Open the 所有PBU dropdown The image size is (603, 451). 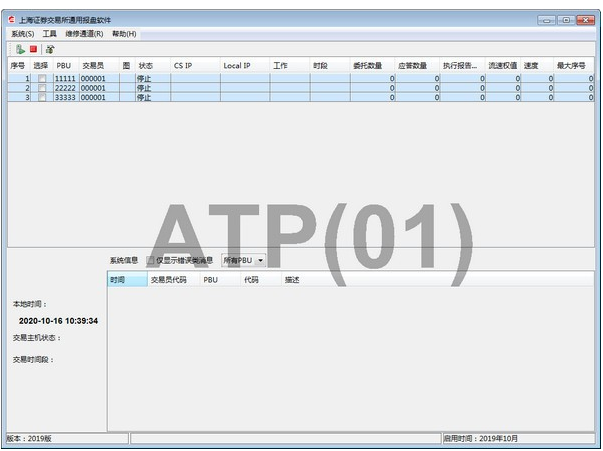tap(243, 260)
